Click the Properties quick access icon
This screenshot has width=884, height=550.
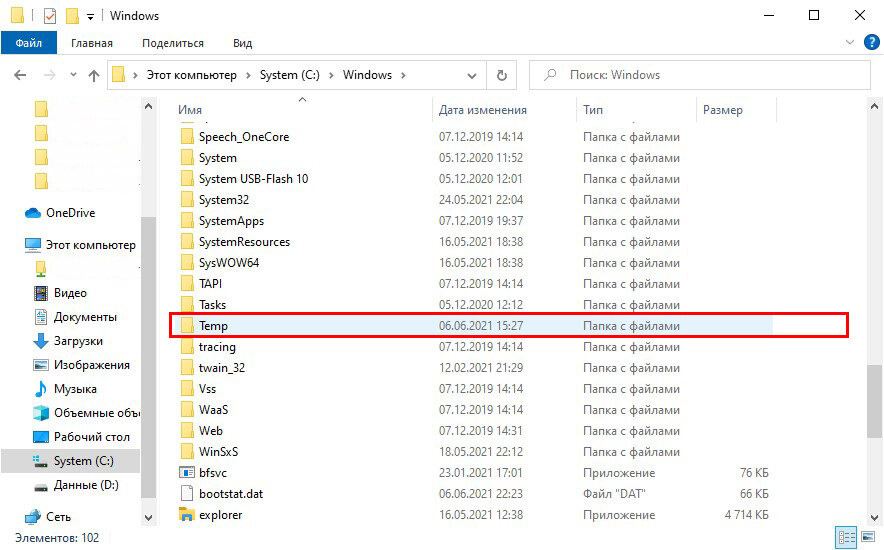[50, 16]
